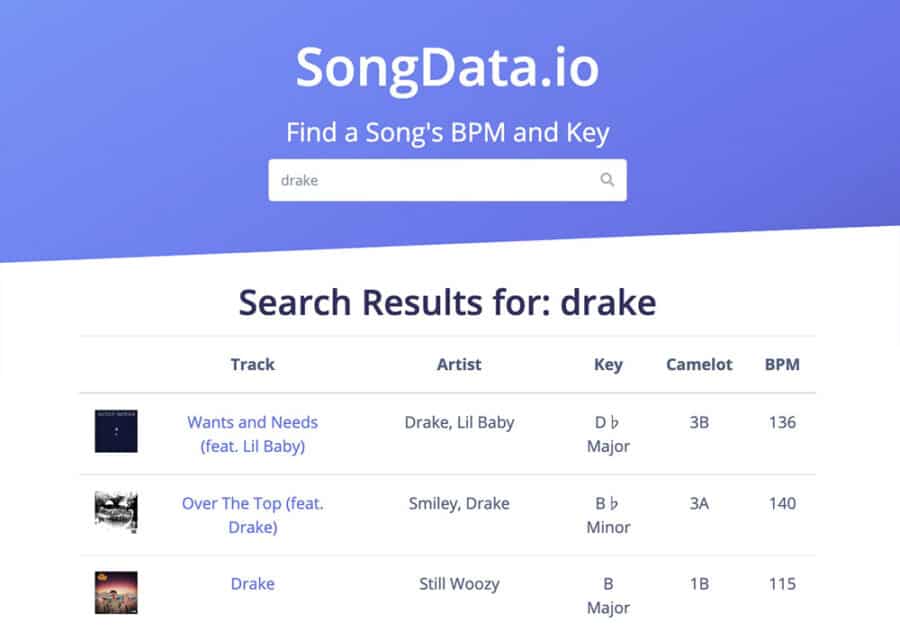This screenshot has width=900, height=632.
Task: Click the Track column header
Action: coord(252,364)
